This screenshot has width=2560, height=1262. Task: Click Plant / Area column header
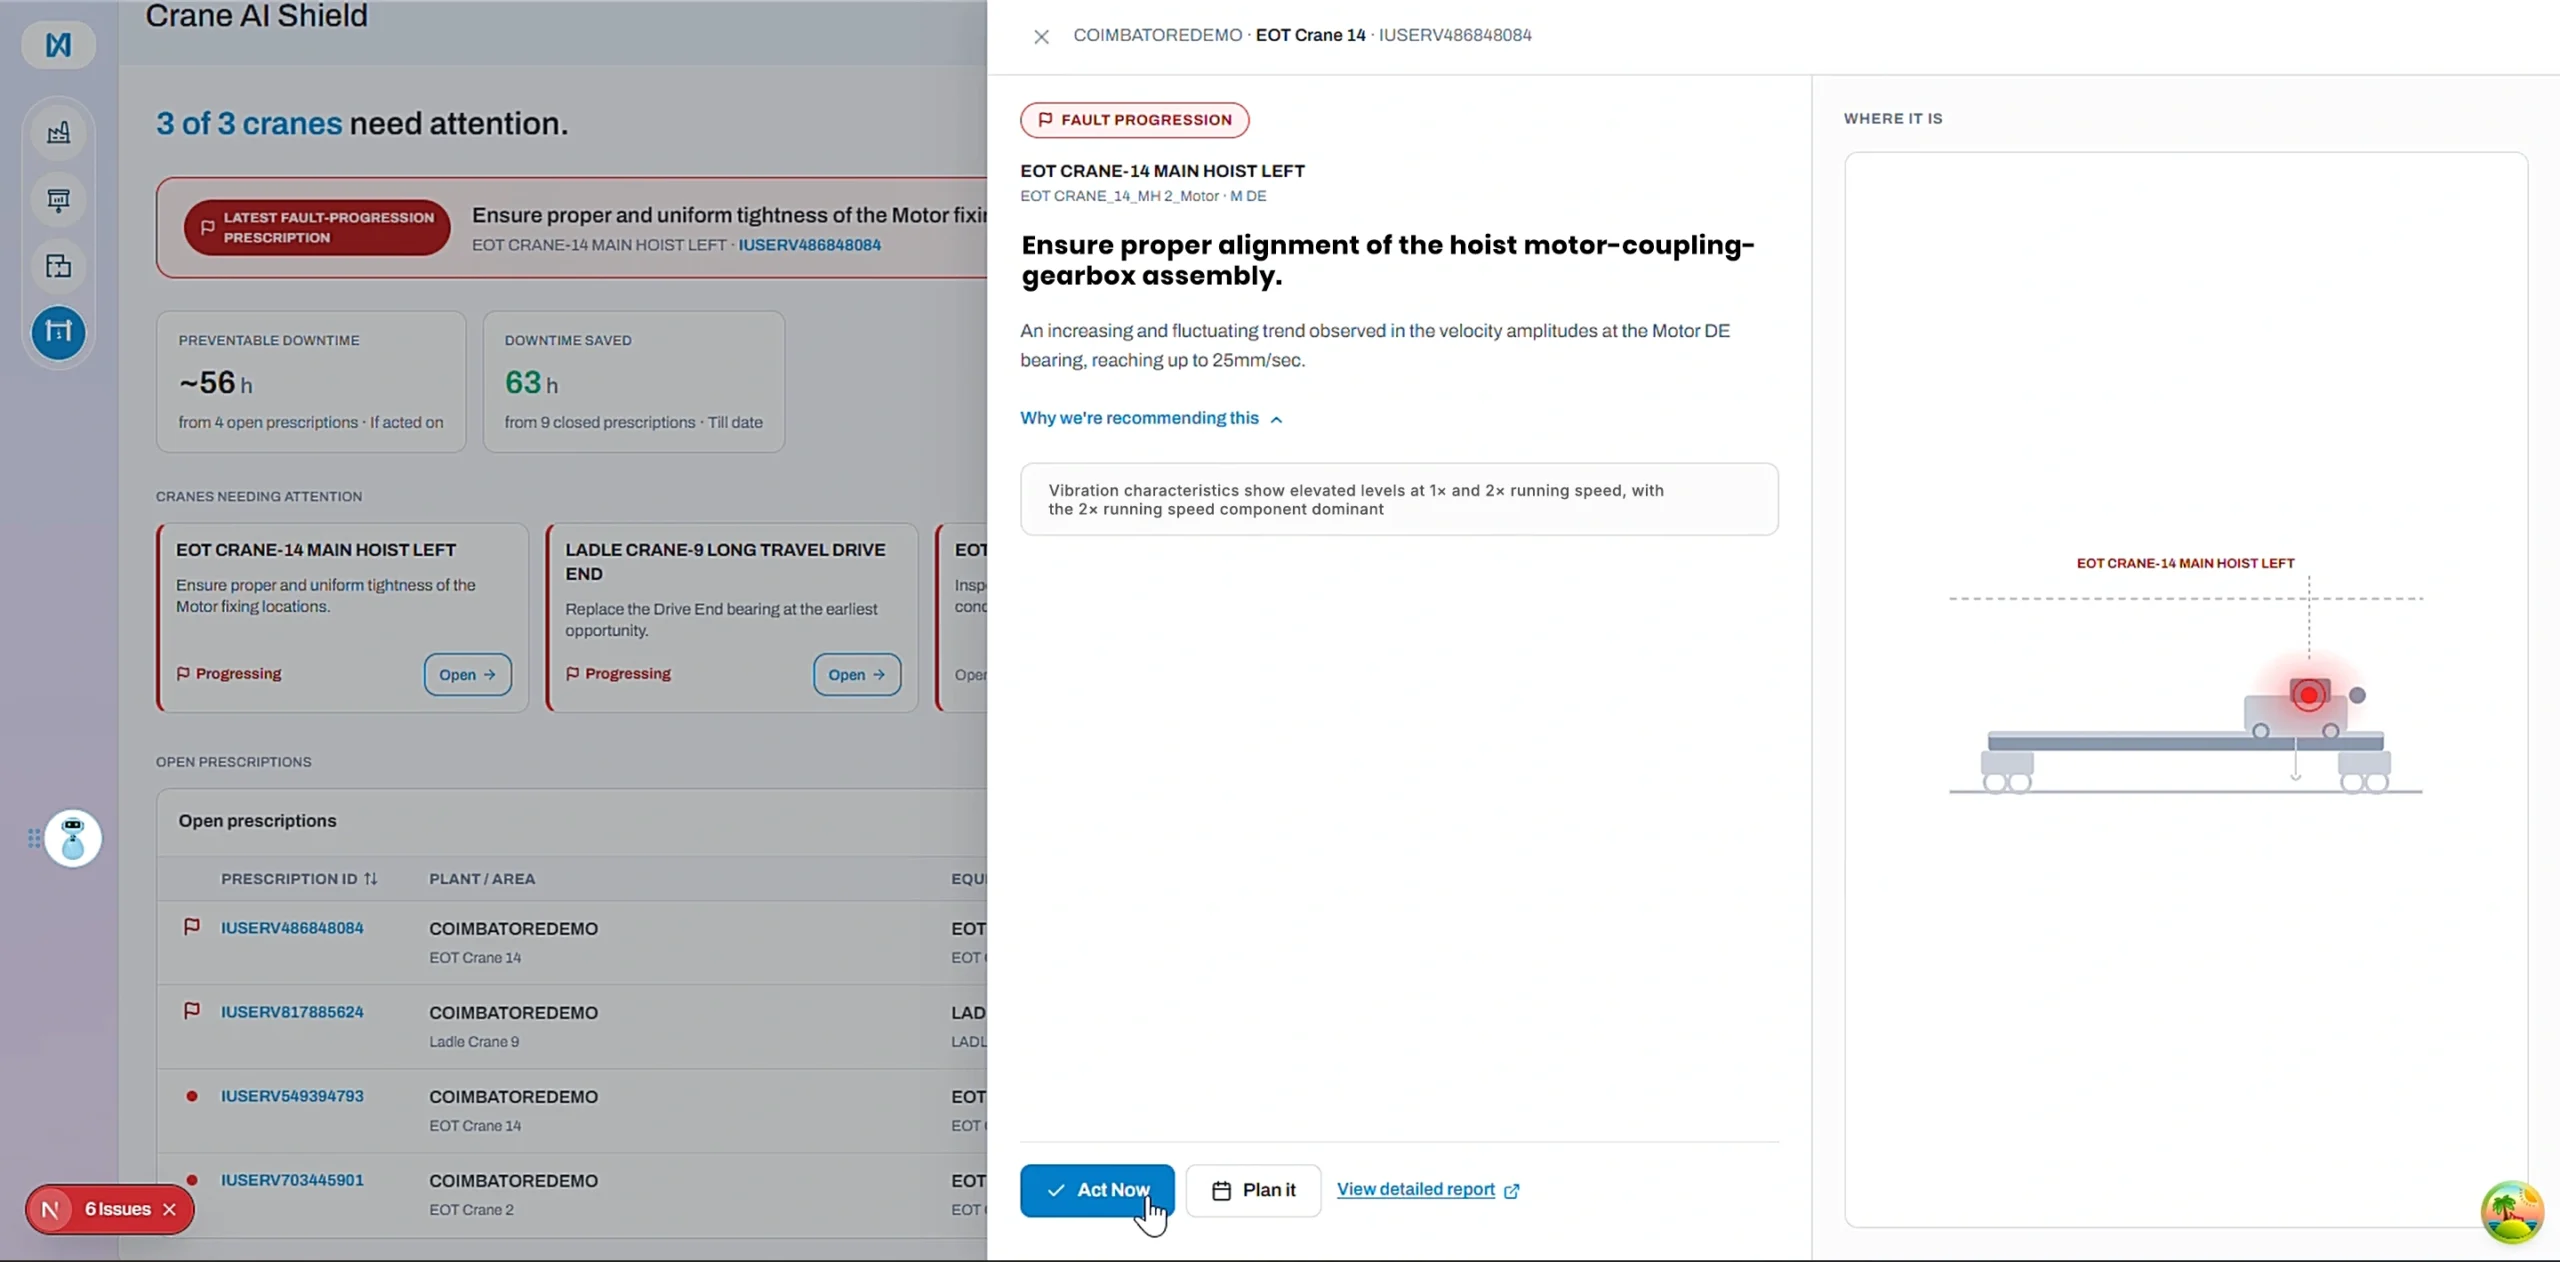(x=482, y=879)
